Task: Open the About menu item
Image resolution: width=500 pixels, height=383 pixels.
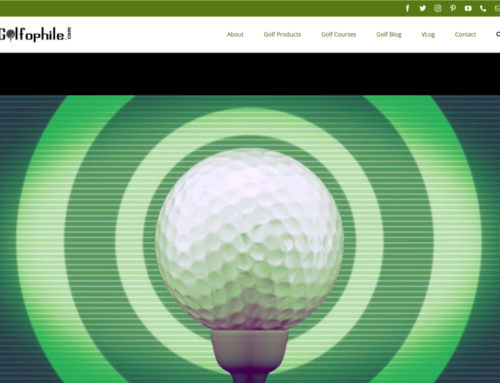Action: tap(235, 34)
